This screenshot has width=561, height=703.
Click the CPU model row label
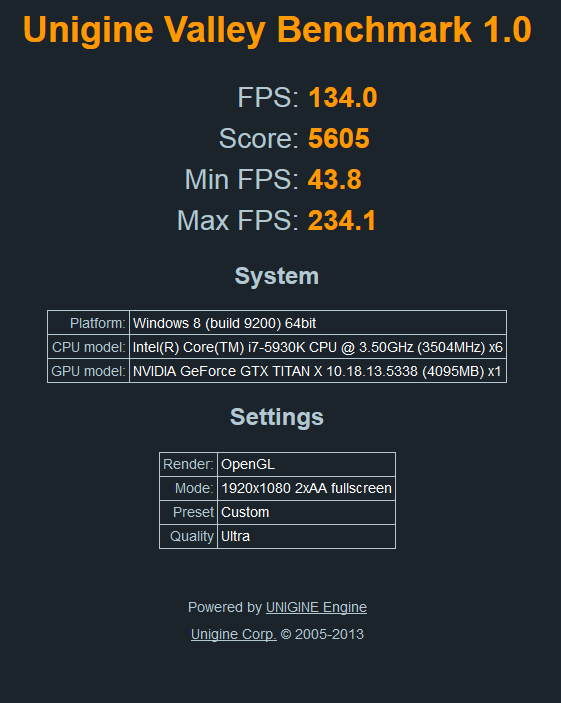coord(88,347)
